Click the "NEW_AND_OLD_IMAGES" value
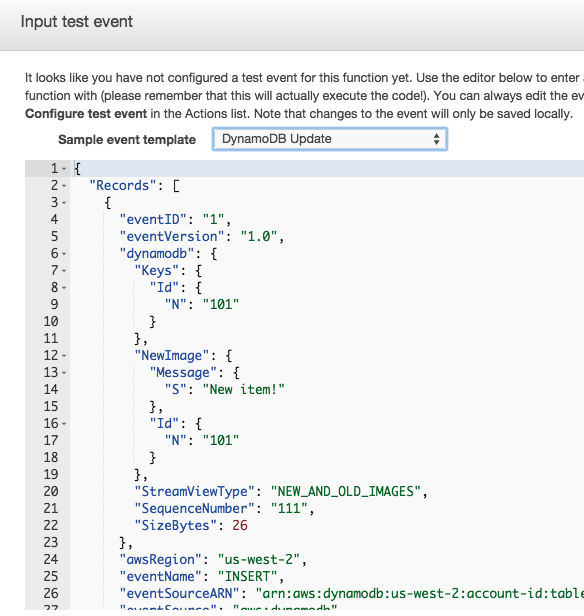The width and height of the screenshot is (584, 616). [x=346, y=491]
